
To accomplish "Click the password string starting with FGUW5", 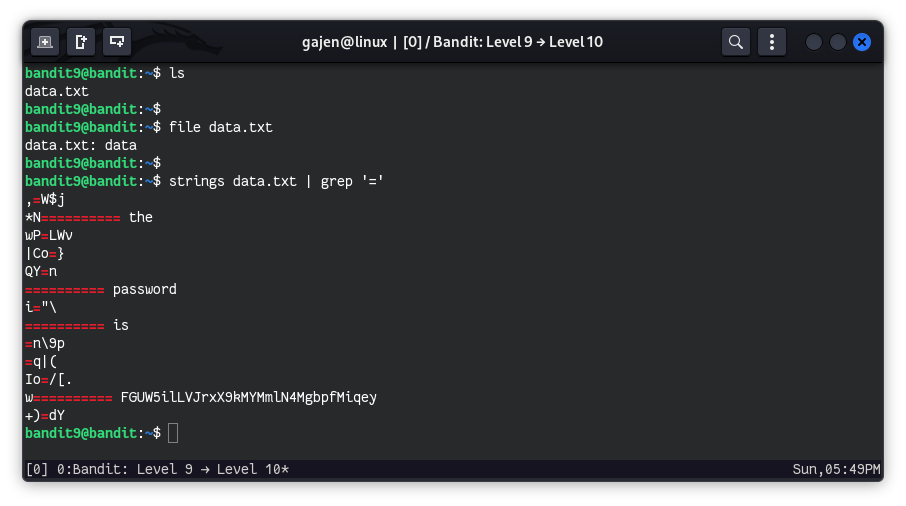I will [x=248, y=397].
